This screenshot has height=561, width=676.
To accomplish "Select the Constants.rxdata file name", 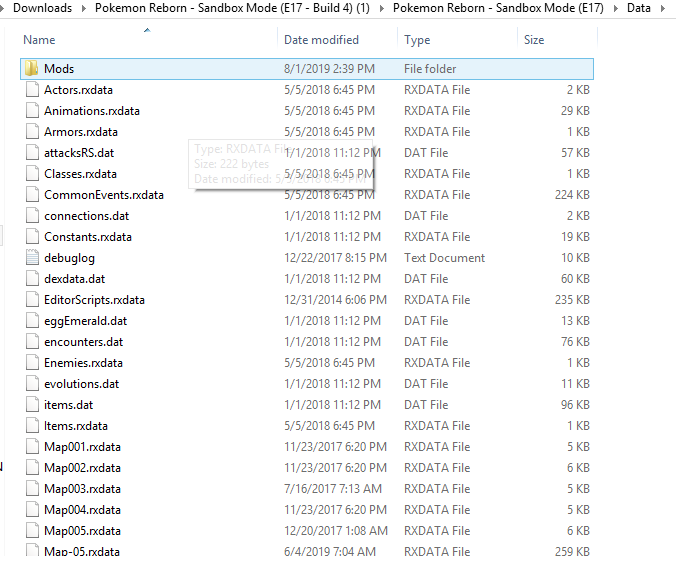I will pos(87,237).
